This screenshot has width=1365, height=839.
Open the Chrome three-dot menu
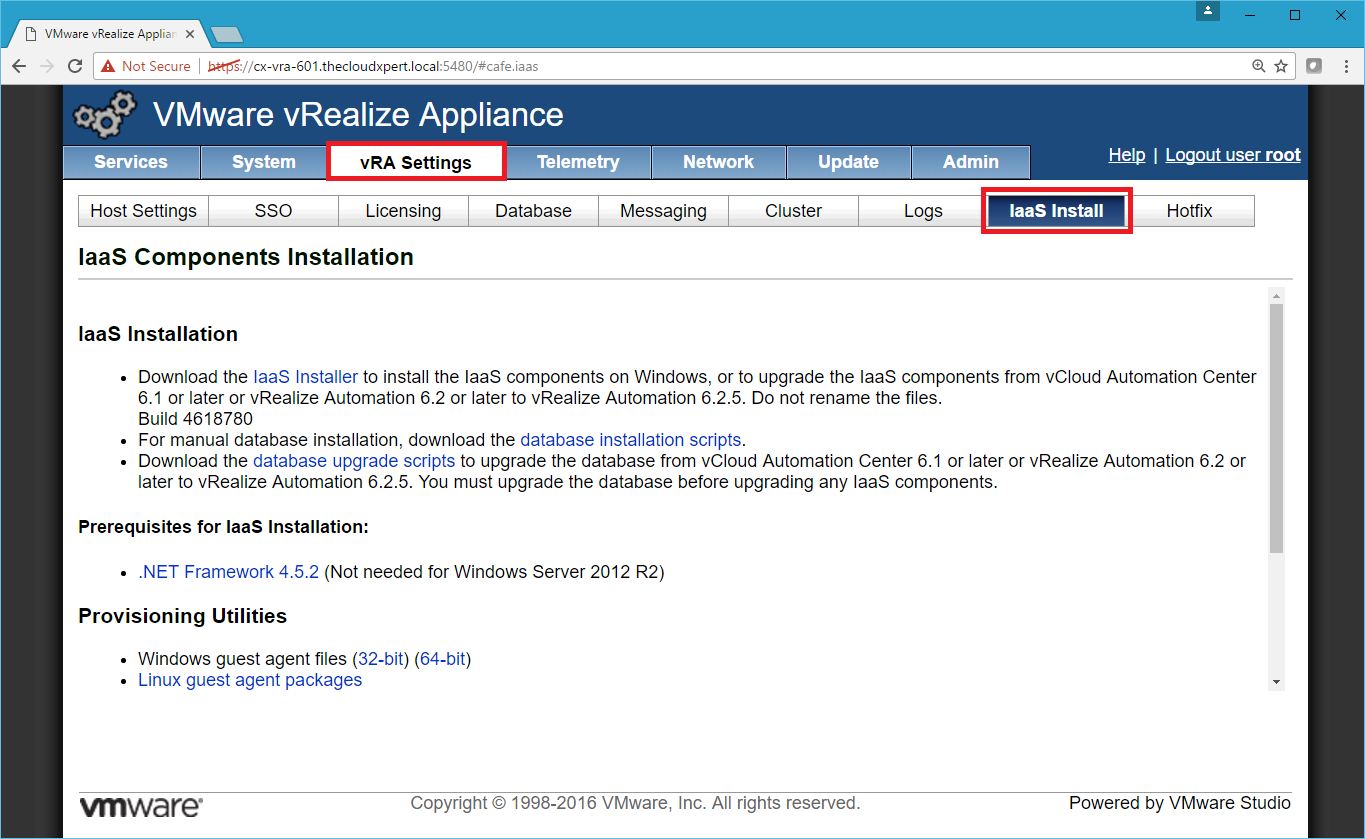click(1343, 66)
